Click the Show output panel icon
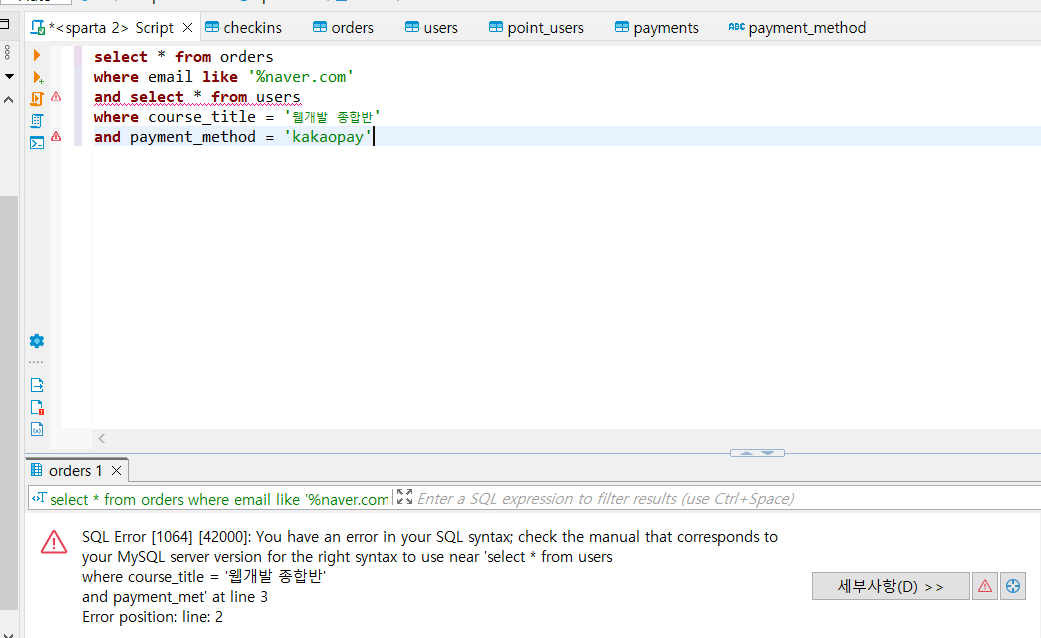Viewport: 1041px width, 638px height. tap(37, 385)
